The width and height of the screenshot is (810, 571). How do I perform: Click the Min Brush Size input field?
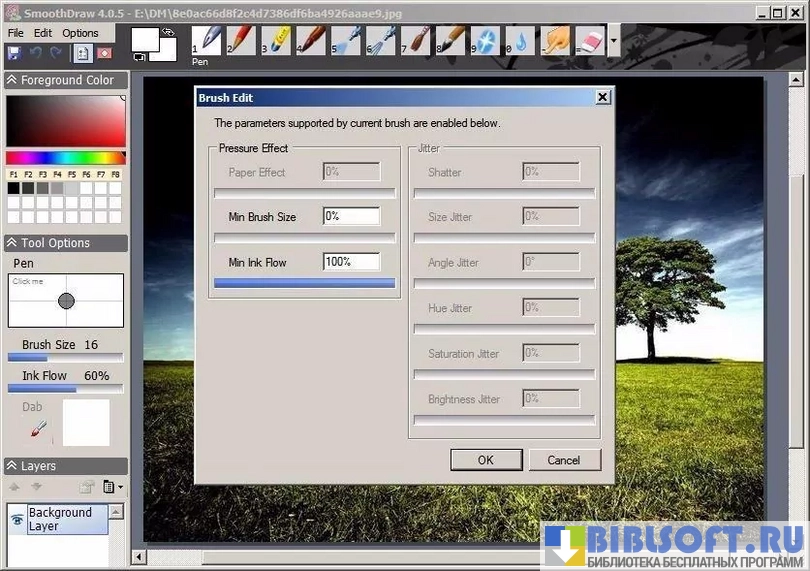pyautogui.click(x=351, y=216)
